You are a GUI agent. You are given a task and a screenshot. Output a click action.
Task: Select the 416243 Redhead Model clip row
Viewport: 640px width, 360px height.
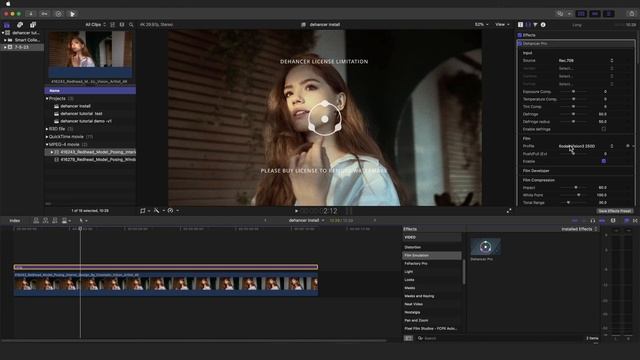(90, 152)
